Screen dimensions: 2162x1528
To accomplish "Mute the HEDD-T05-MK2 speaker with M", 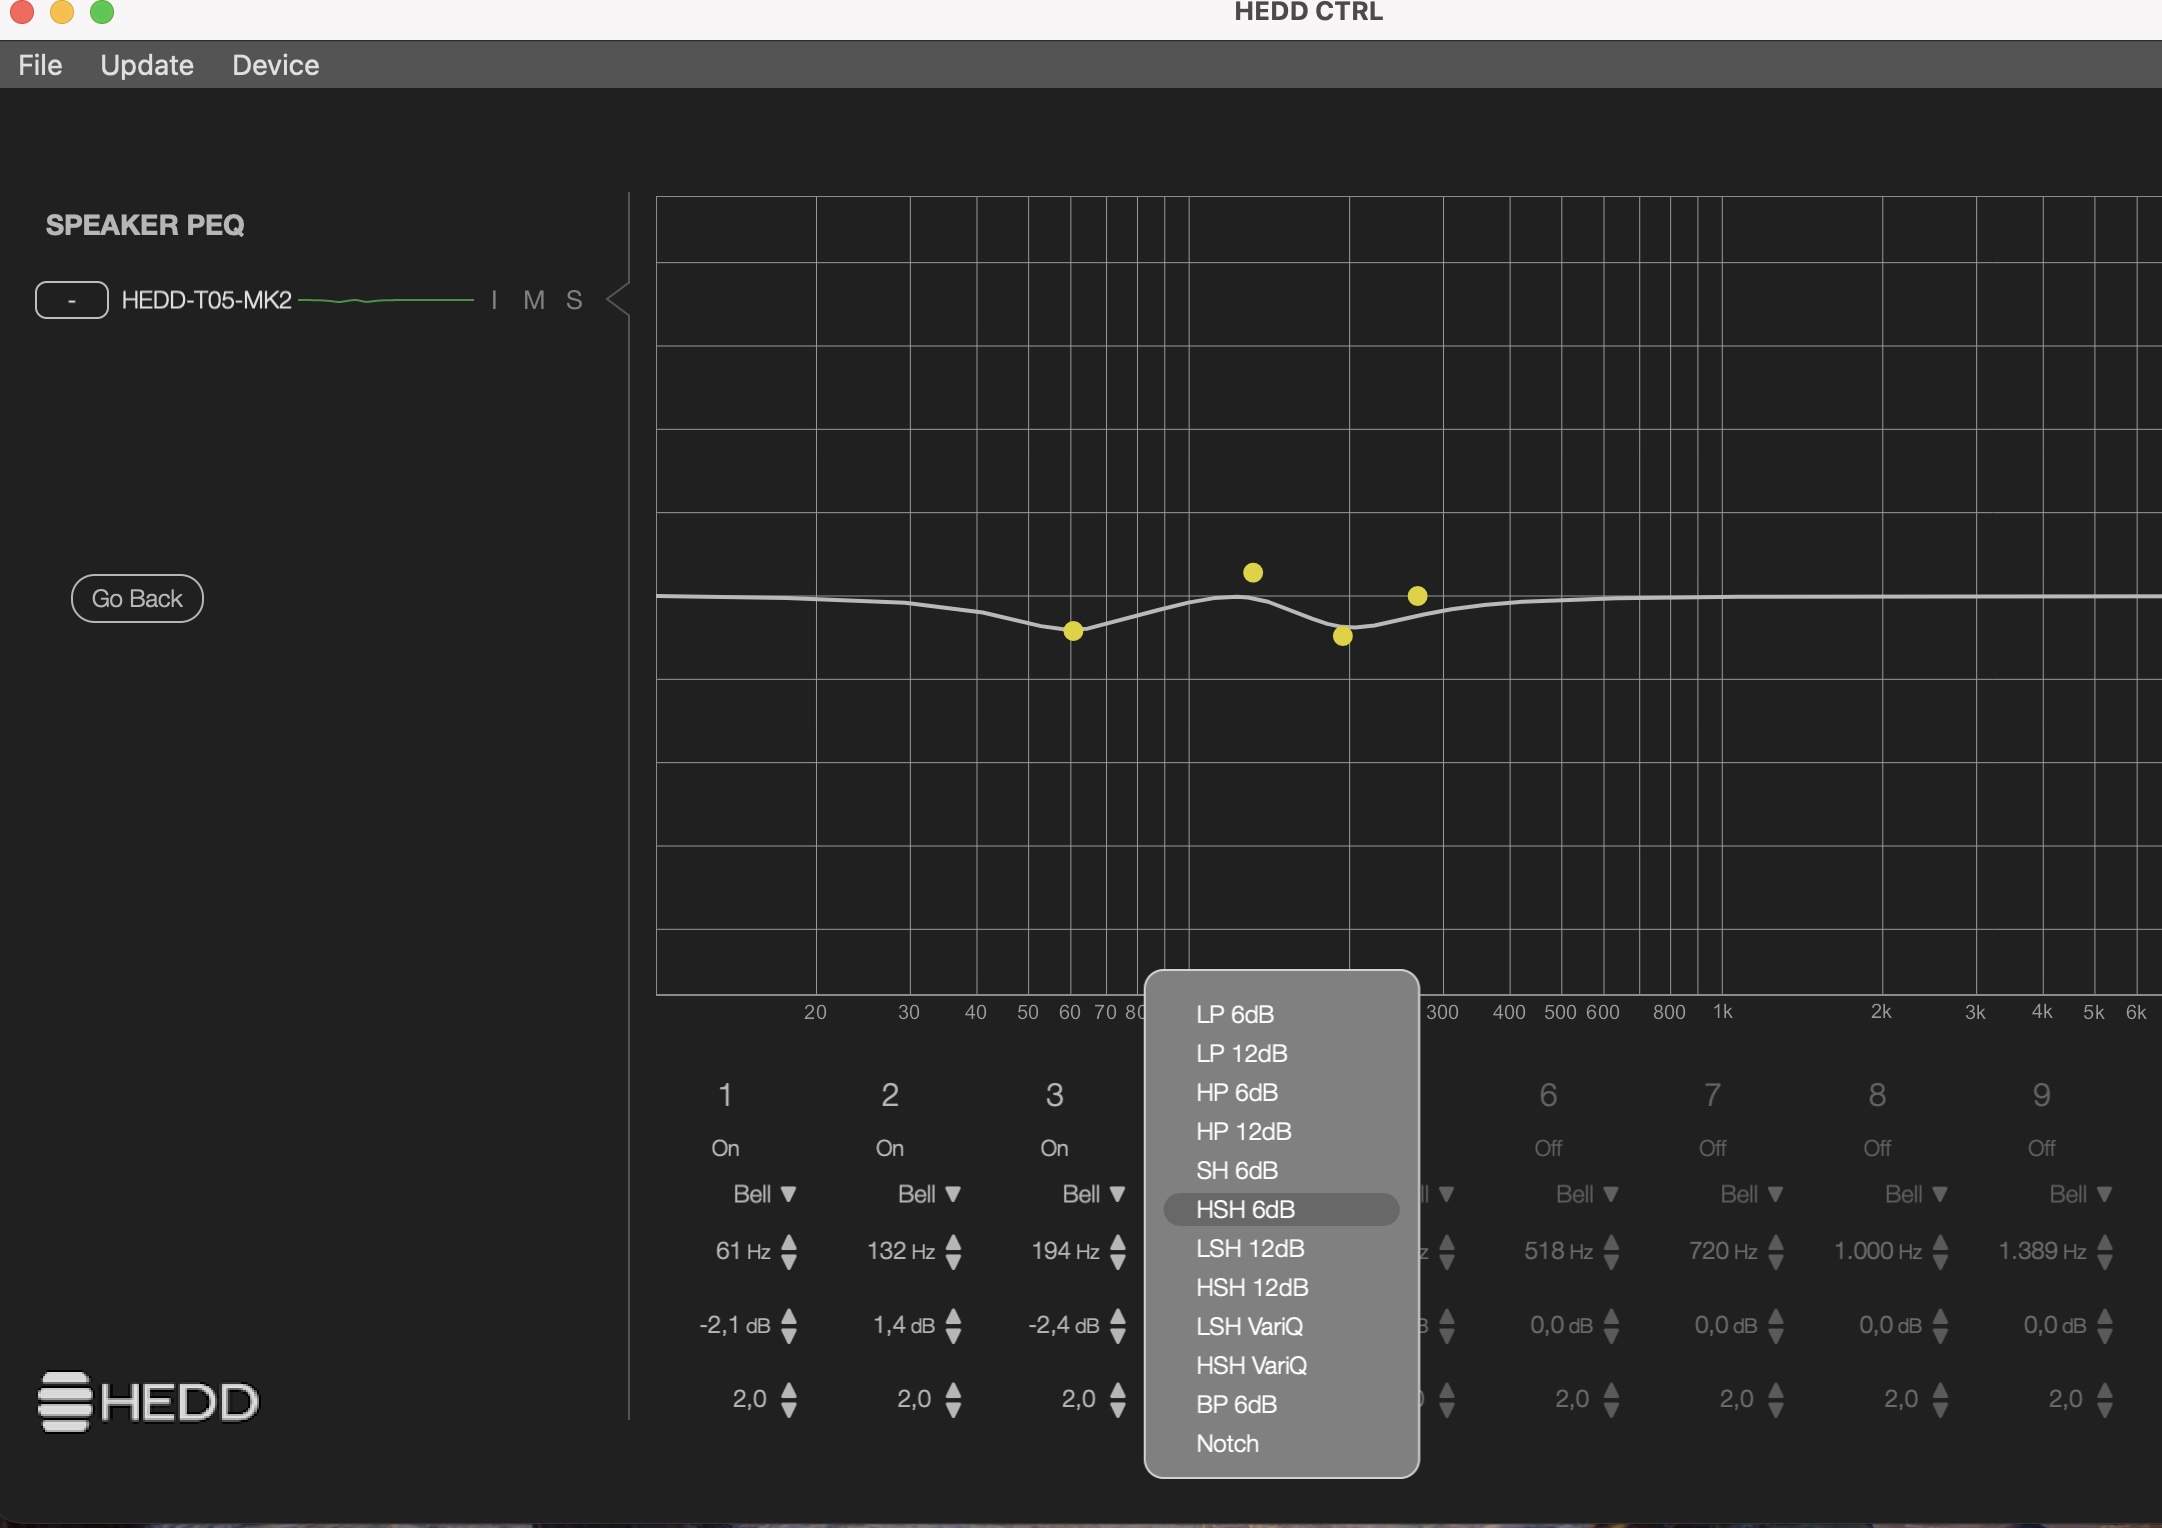I will [534, 300].
